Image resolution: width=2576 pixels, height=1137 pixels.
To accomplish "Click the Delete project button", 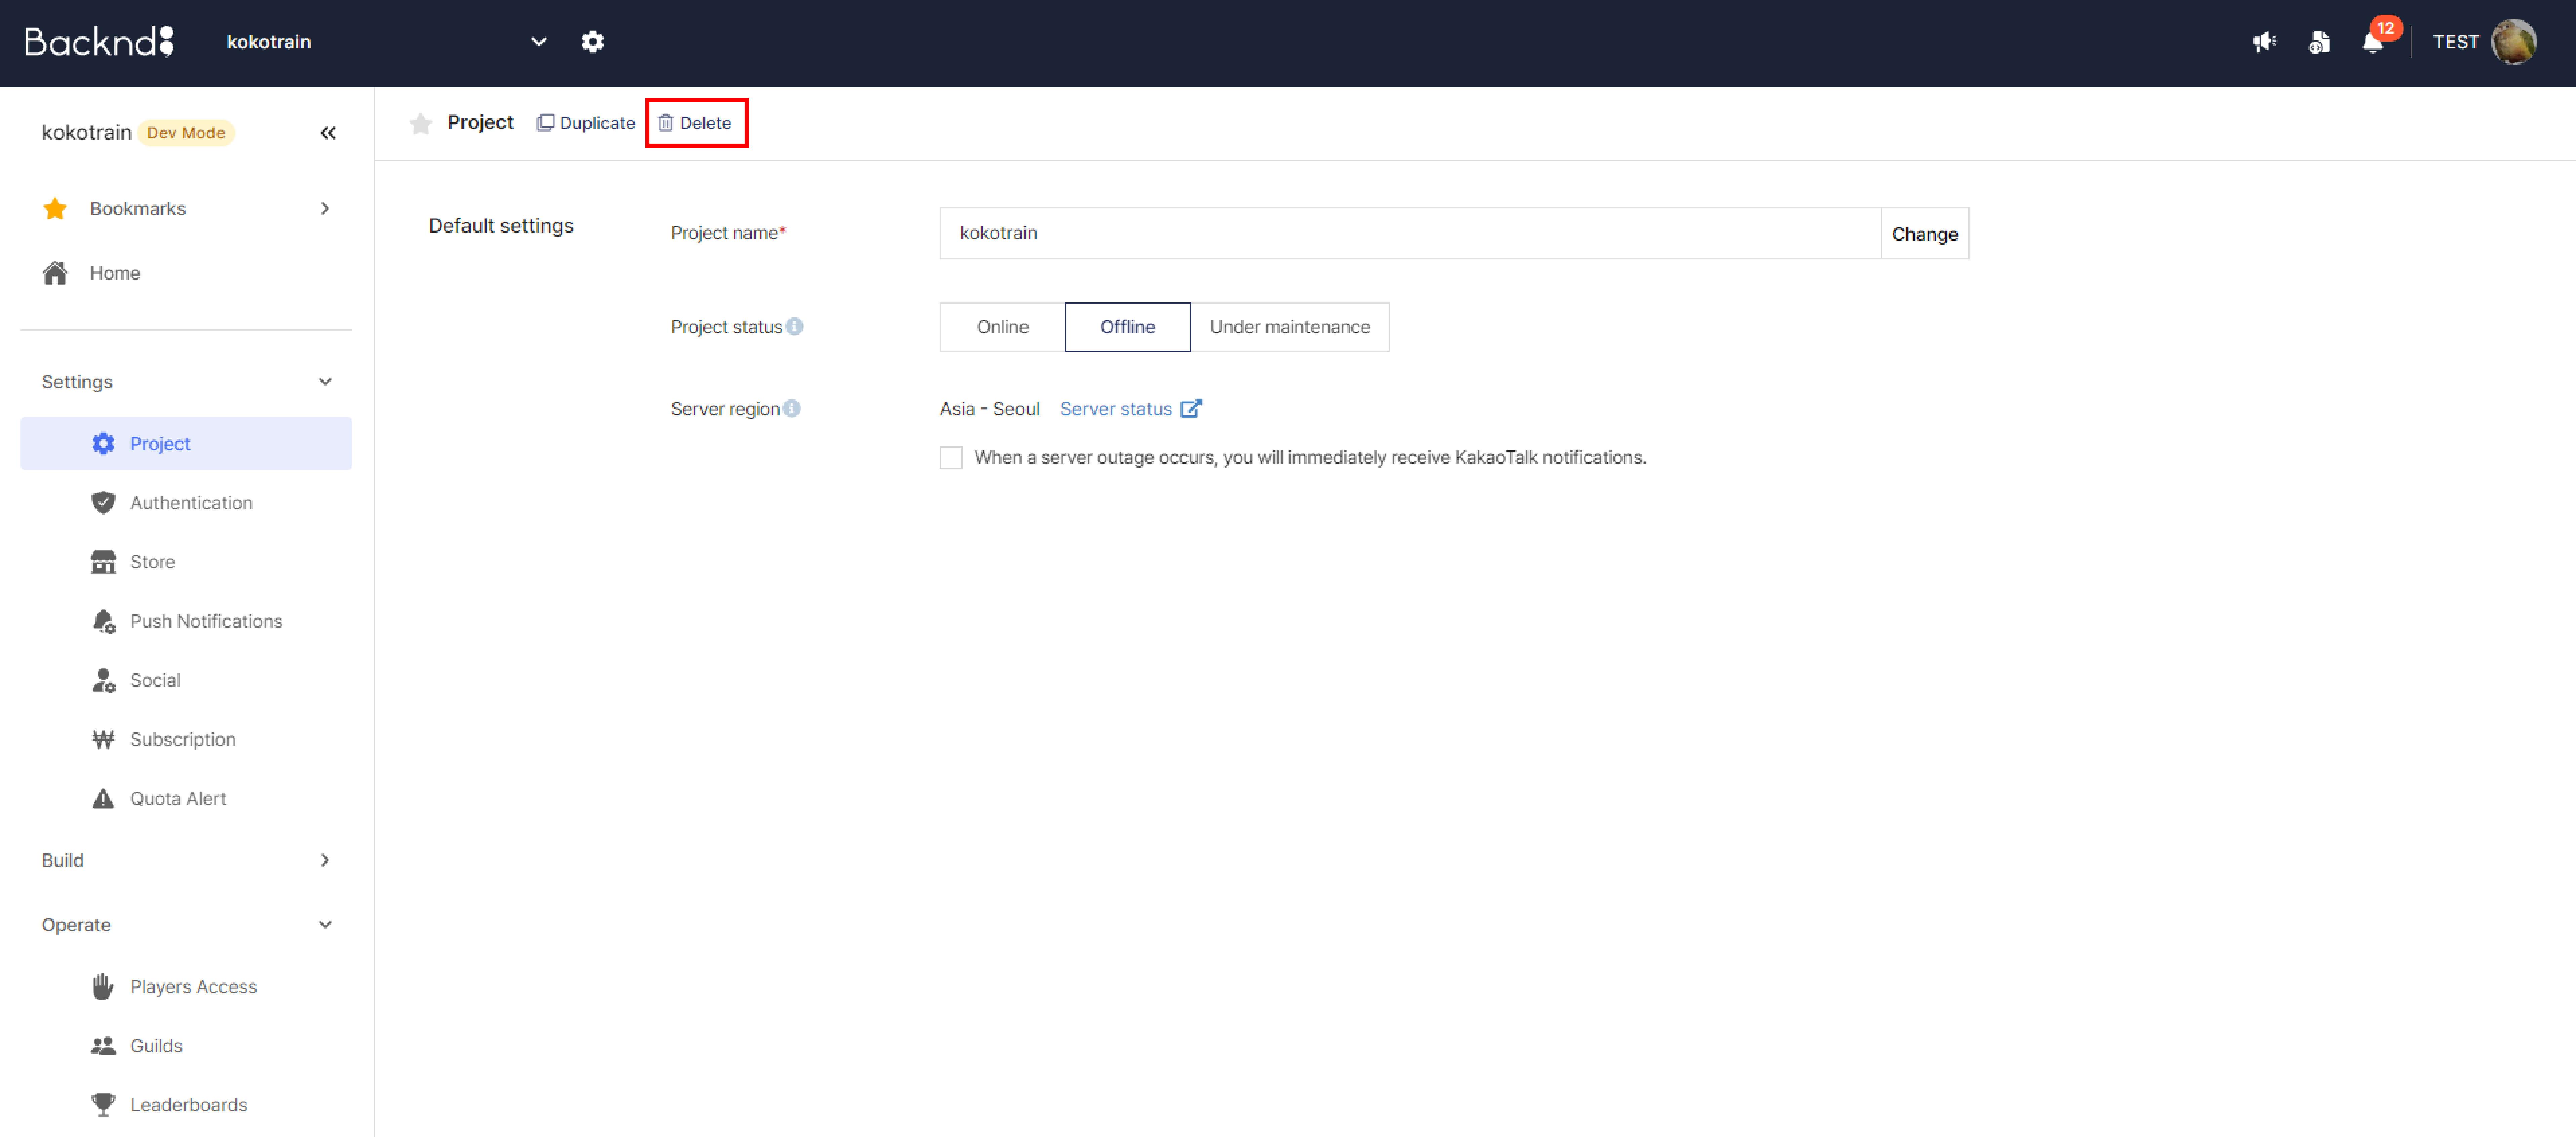I will [x=695, y=123].
